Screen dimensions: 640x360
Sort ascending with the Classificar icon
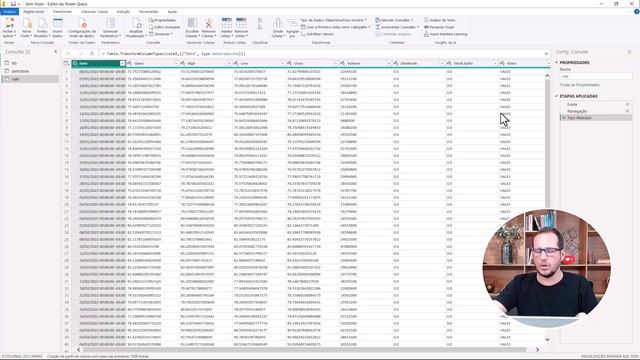(x=260, y=20)
